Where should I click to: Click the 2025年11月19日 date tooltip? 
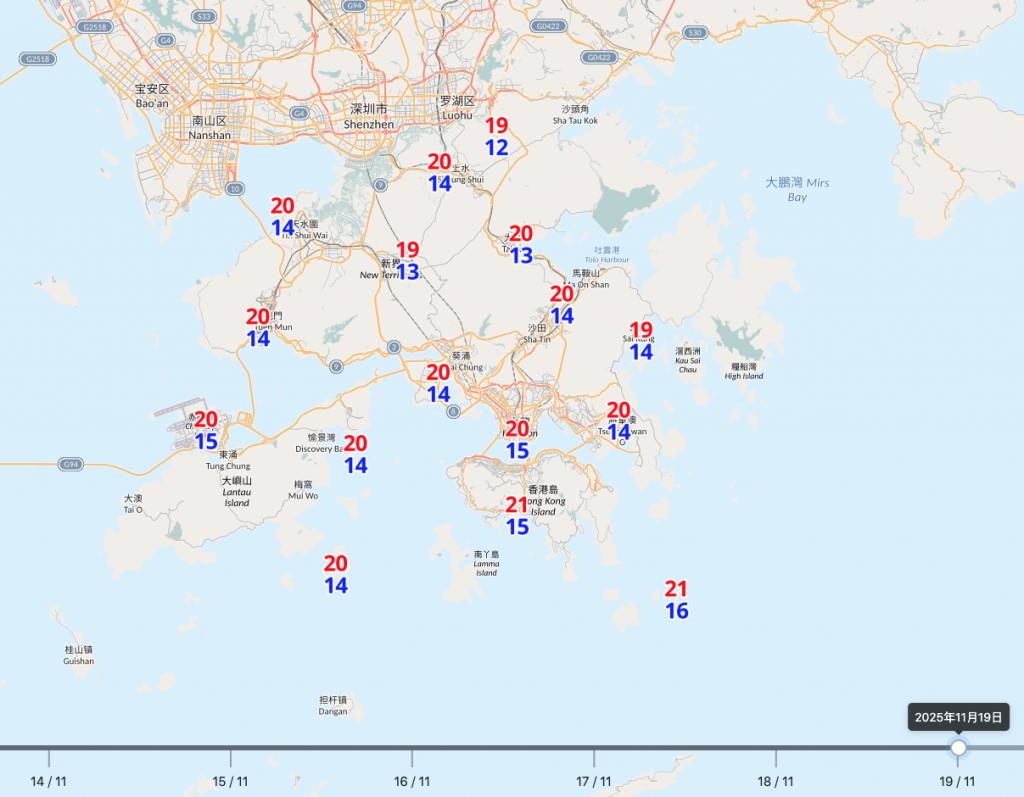[959, 718]
